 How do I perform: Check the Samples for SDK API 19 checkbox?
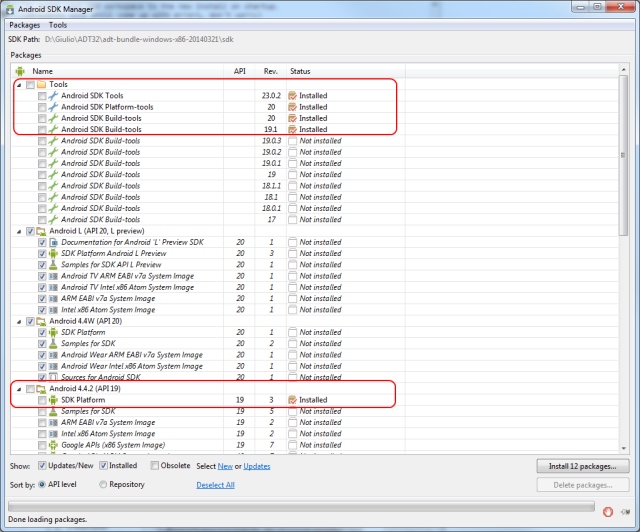click(x=42, y=412)
